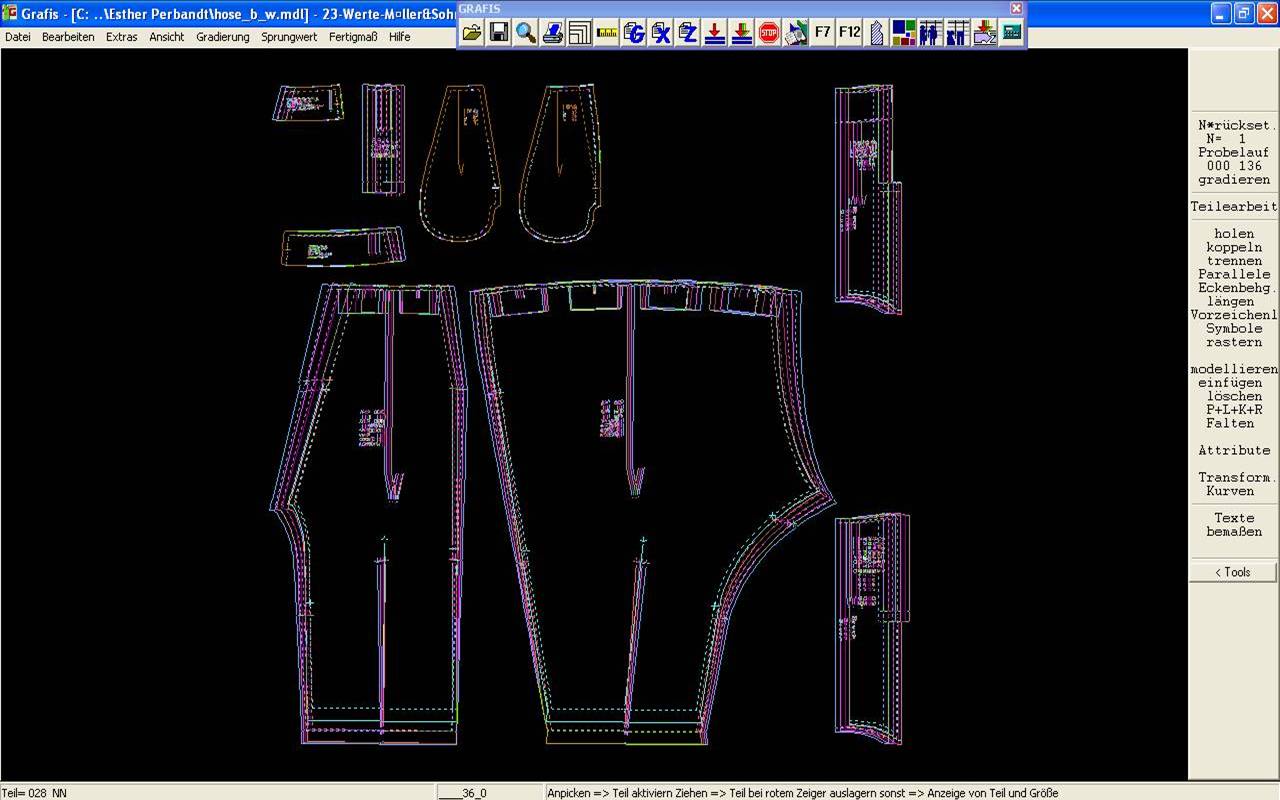Viewport: 1280px width, 800px height.
Task: Click the printer icon
Action: coord(553,33)
